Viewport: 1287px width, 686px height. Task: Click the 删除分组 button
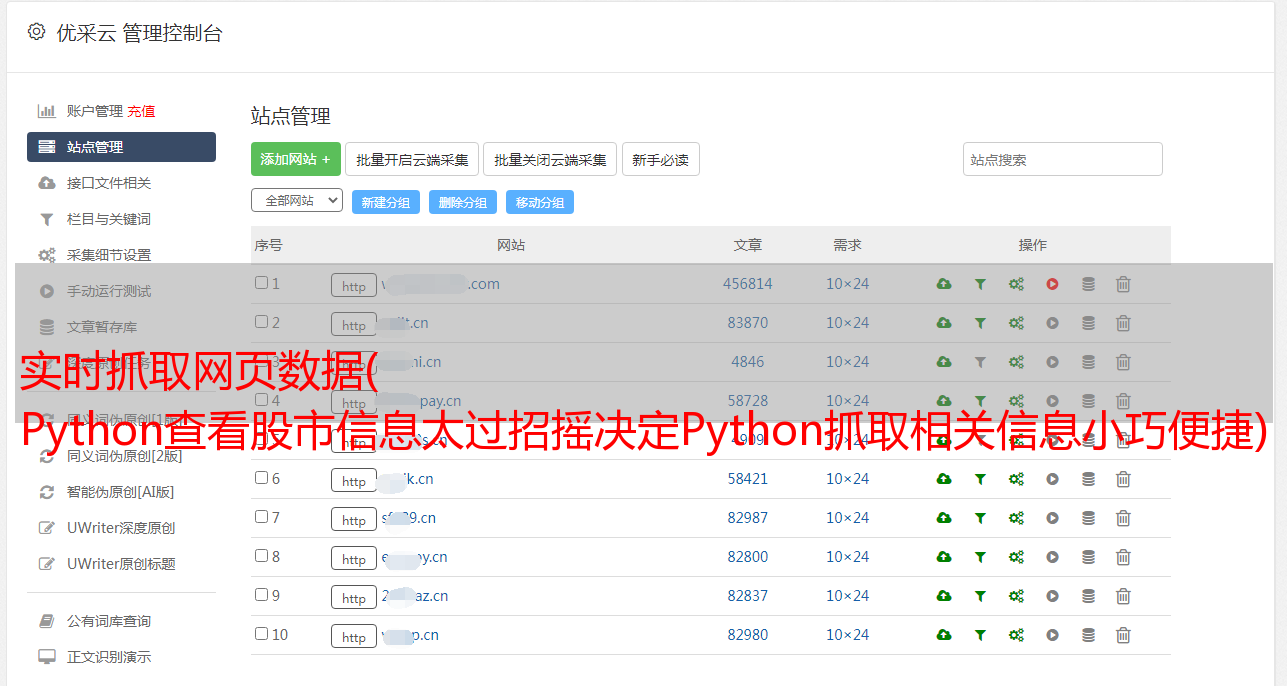[x=463, y=202]
